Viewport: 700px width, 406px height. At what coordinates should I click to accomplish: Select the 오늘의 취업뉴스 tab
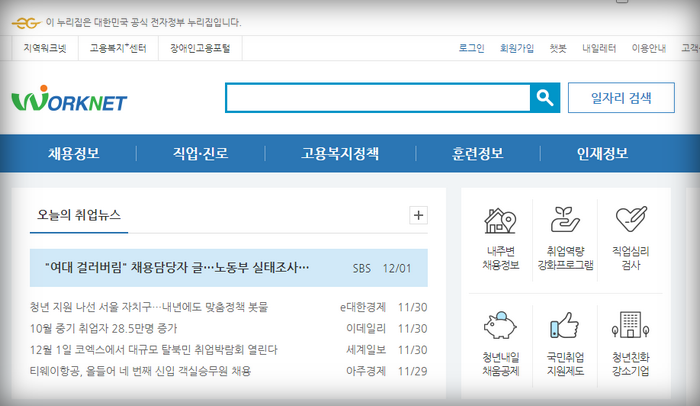[x=79, y=215]
